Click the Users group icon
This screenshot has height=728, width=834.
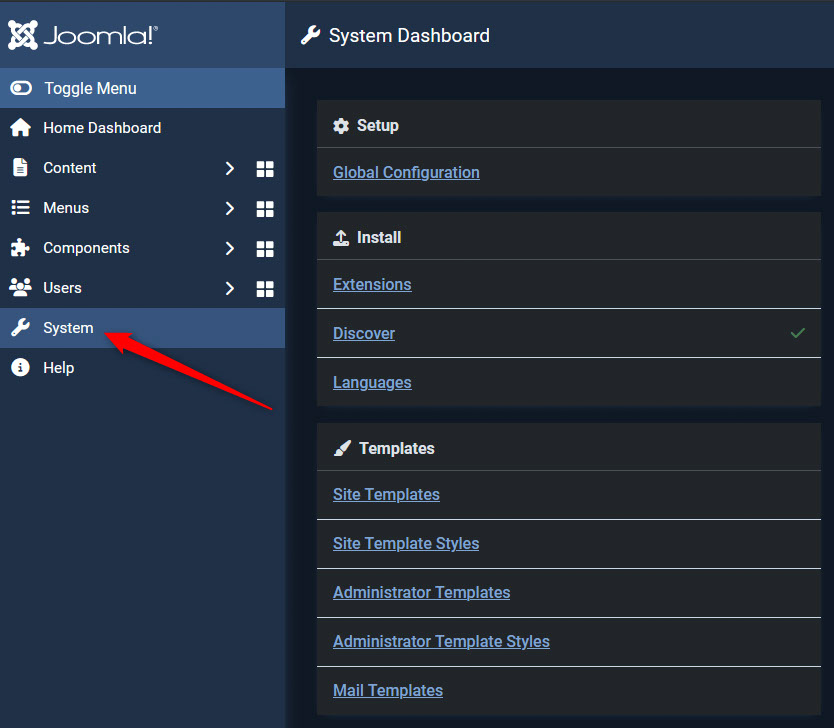[x=20, y=288]
